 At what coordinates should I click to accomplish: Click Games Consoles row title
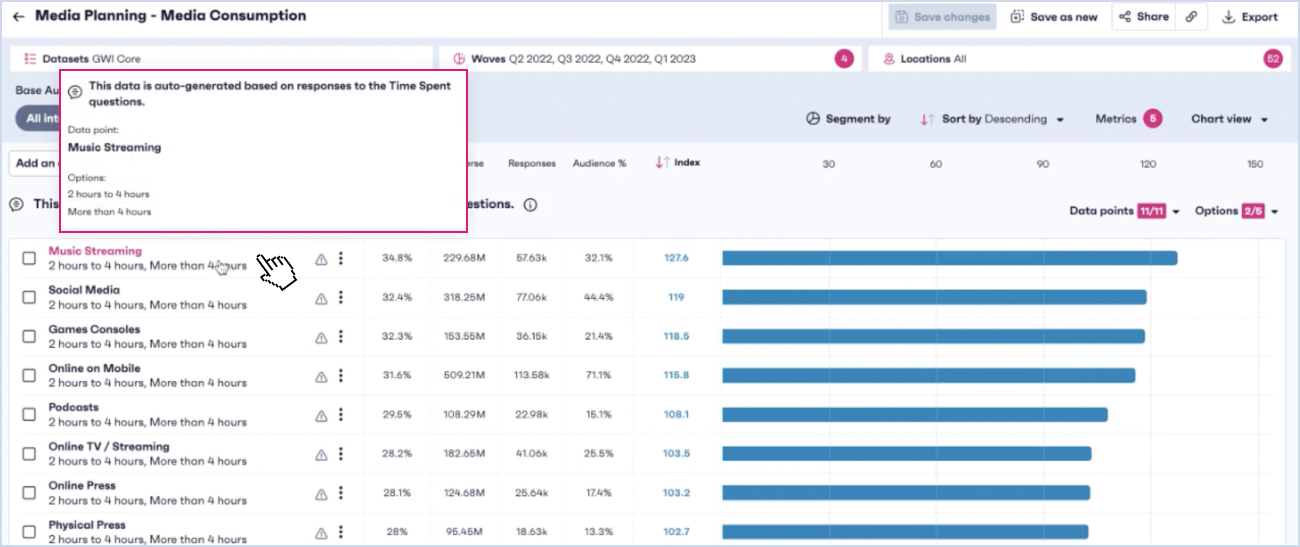point(94,329)
